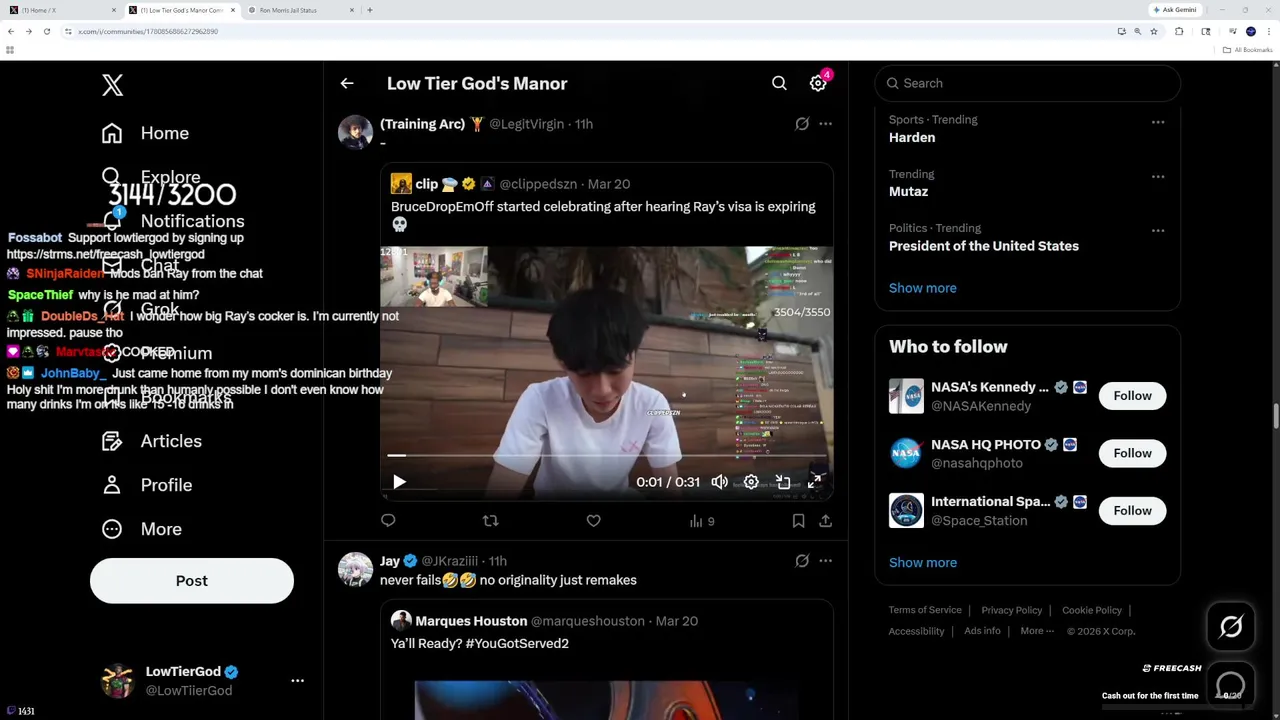Viewport: 1280px width, 720px height.
Task: Go back using the arrow by Low Tier God's Manor
Action: [347, 84]
